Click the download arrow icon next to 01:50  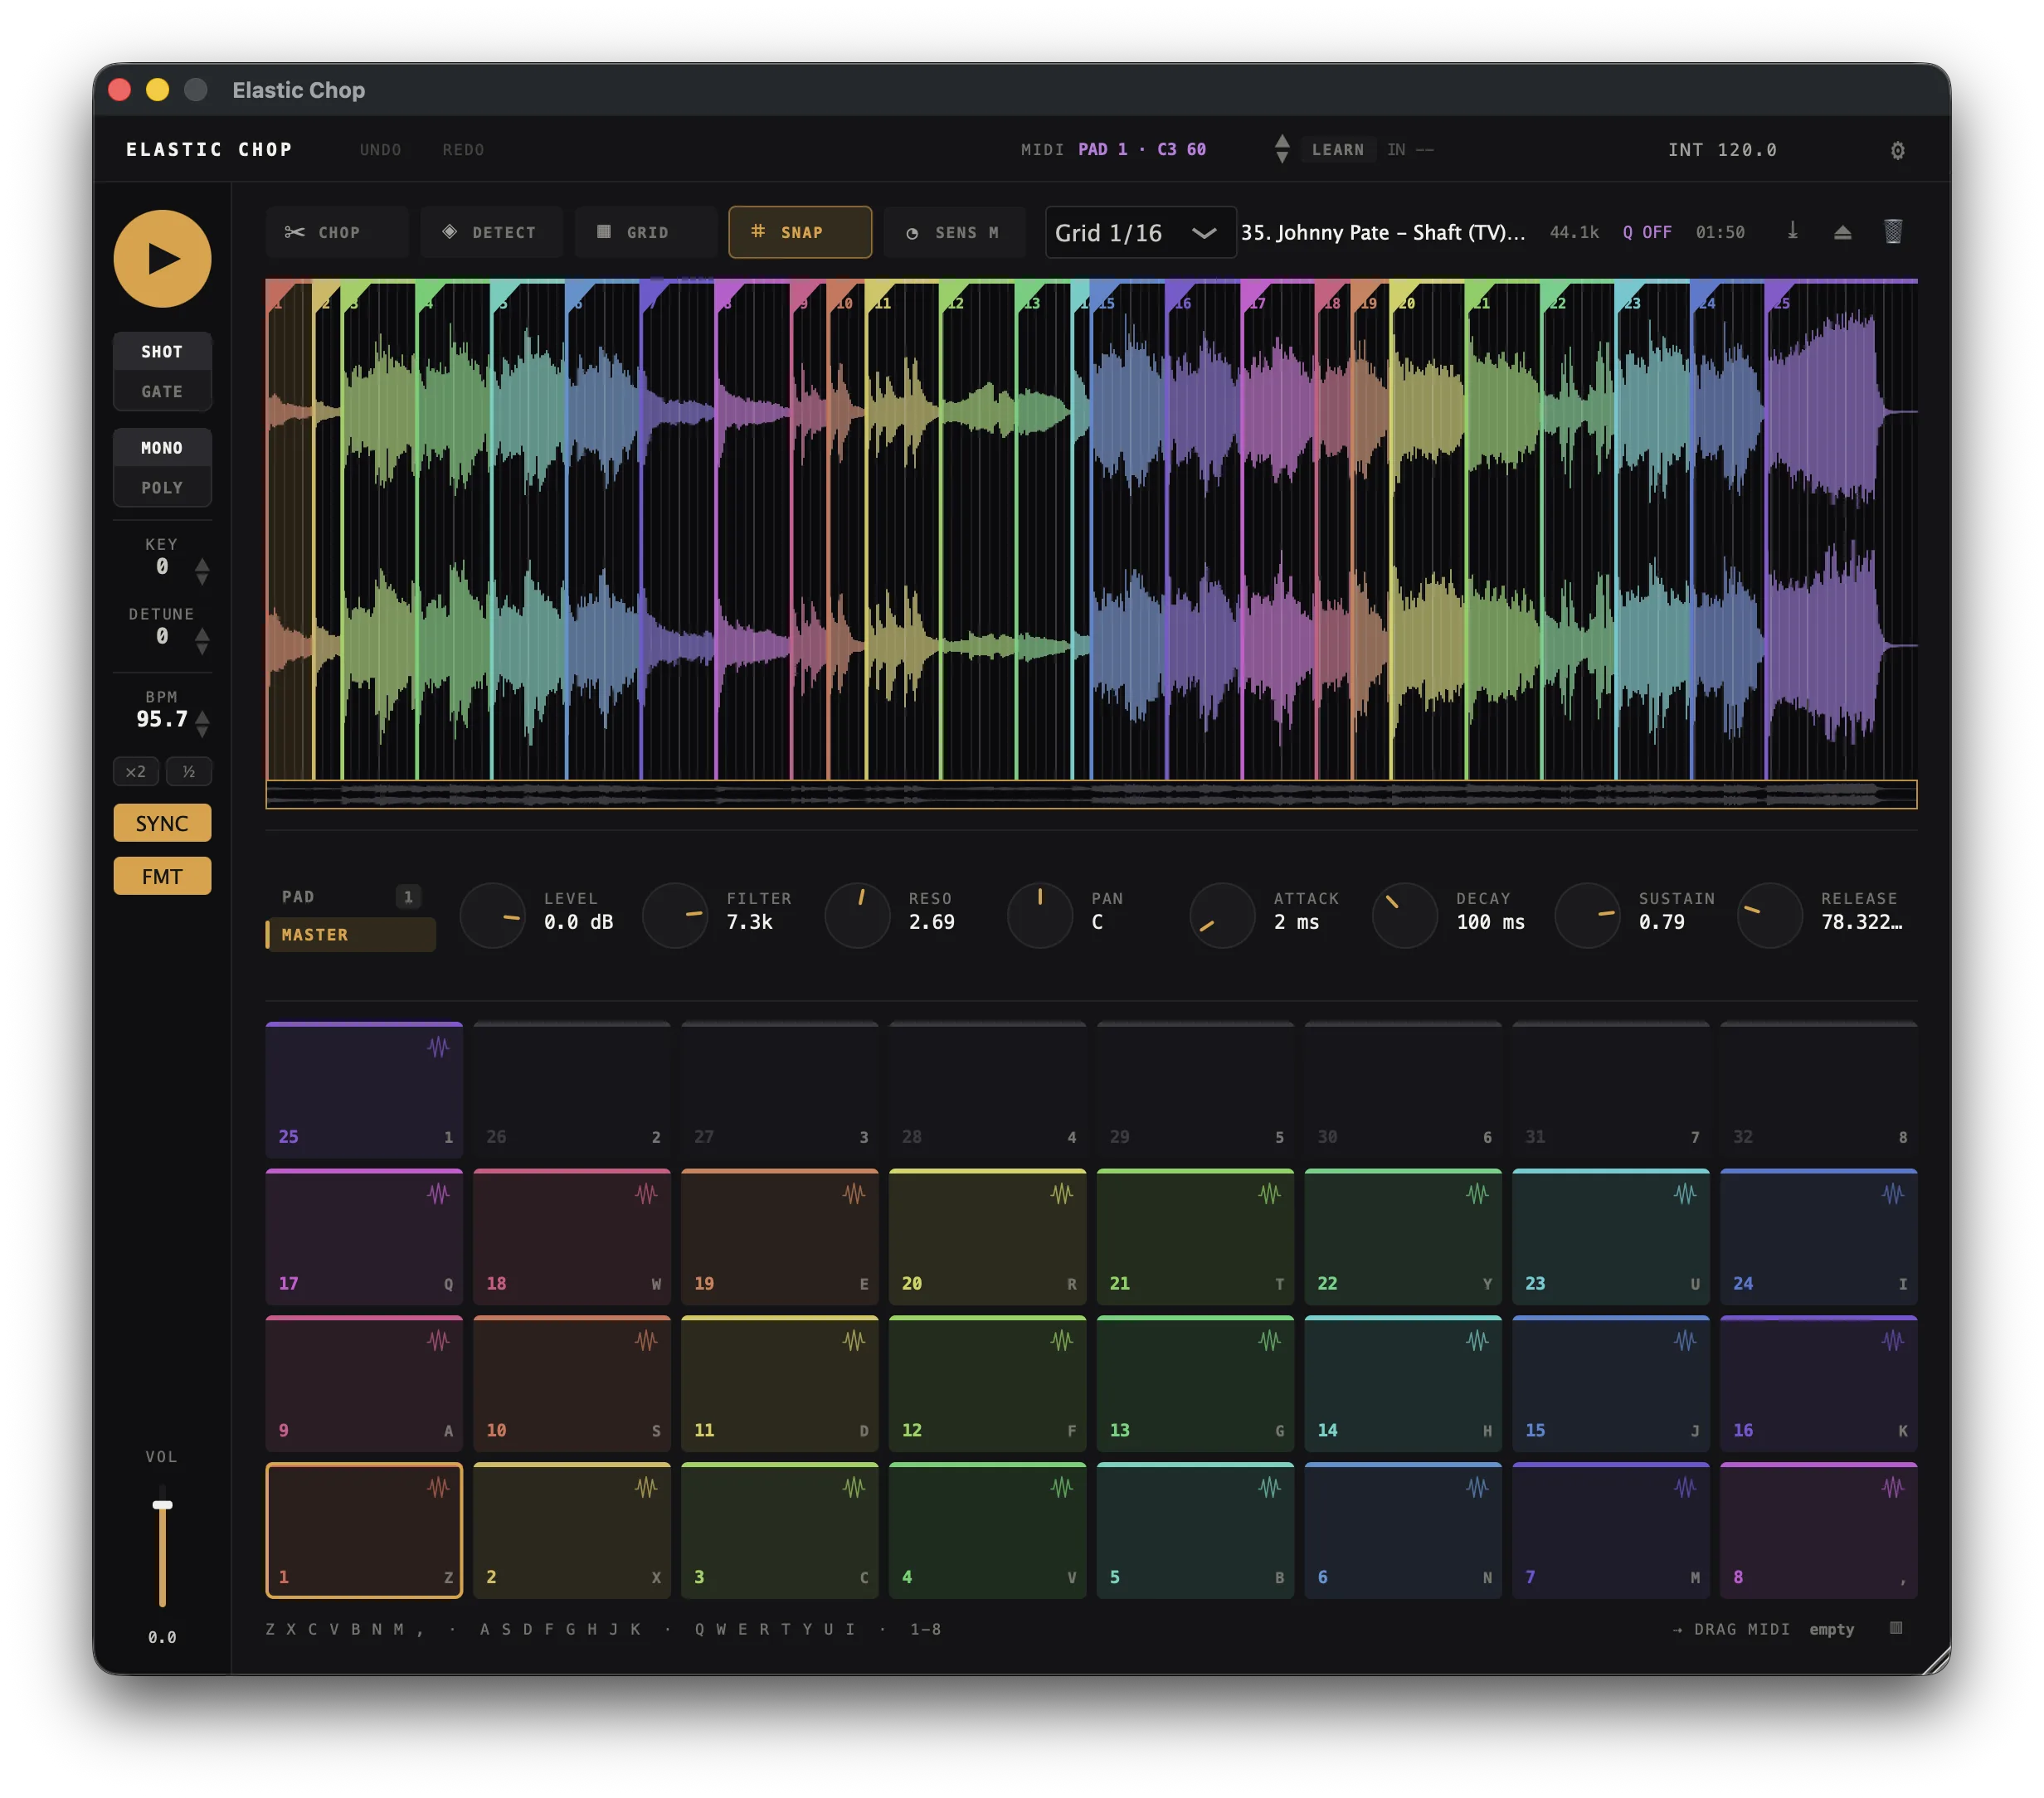1792,232
